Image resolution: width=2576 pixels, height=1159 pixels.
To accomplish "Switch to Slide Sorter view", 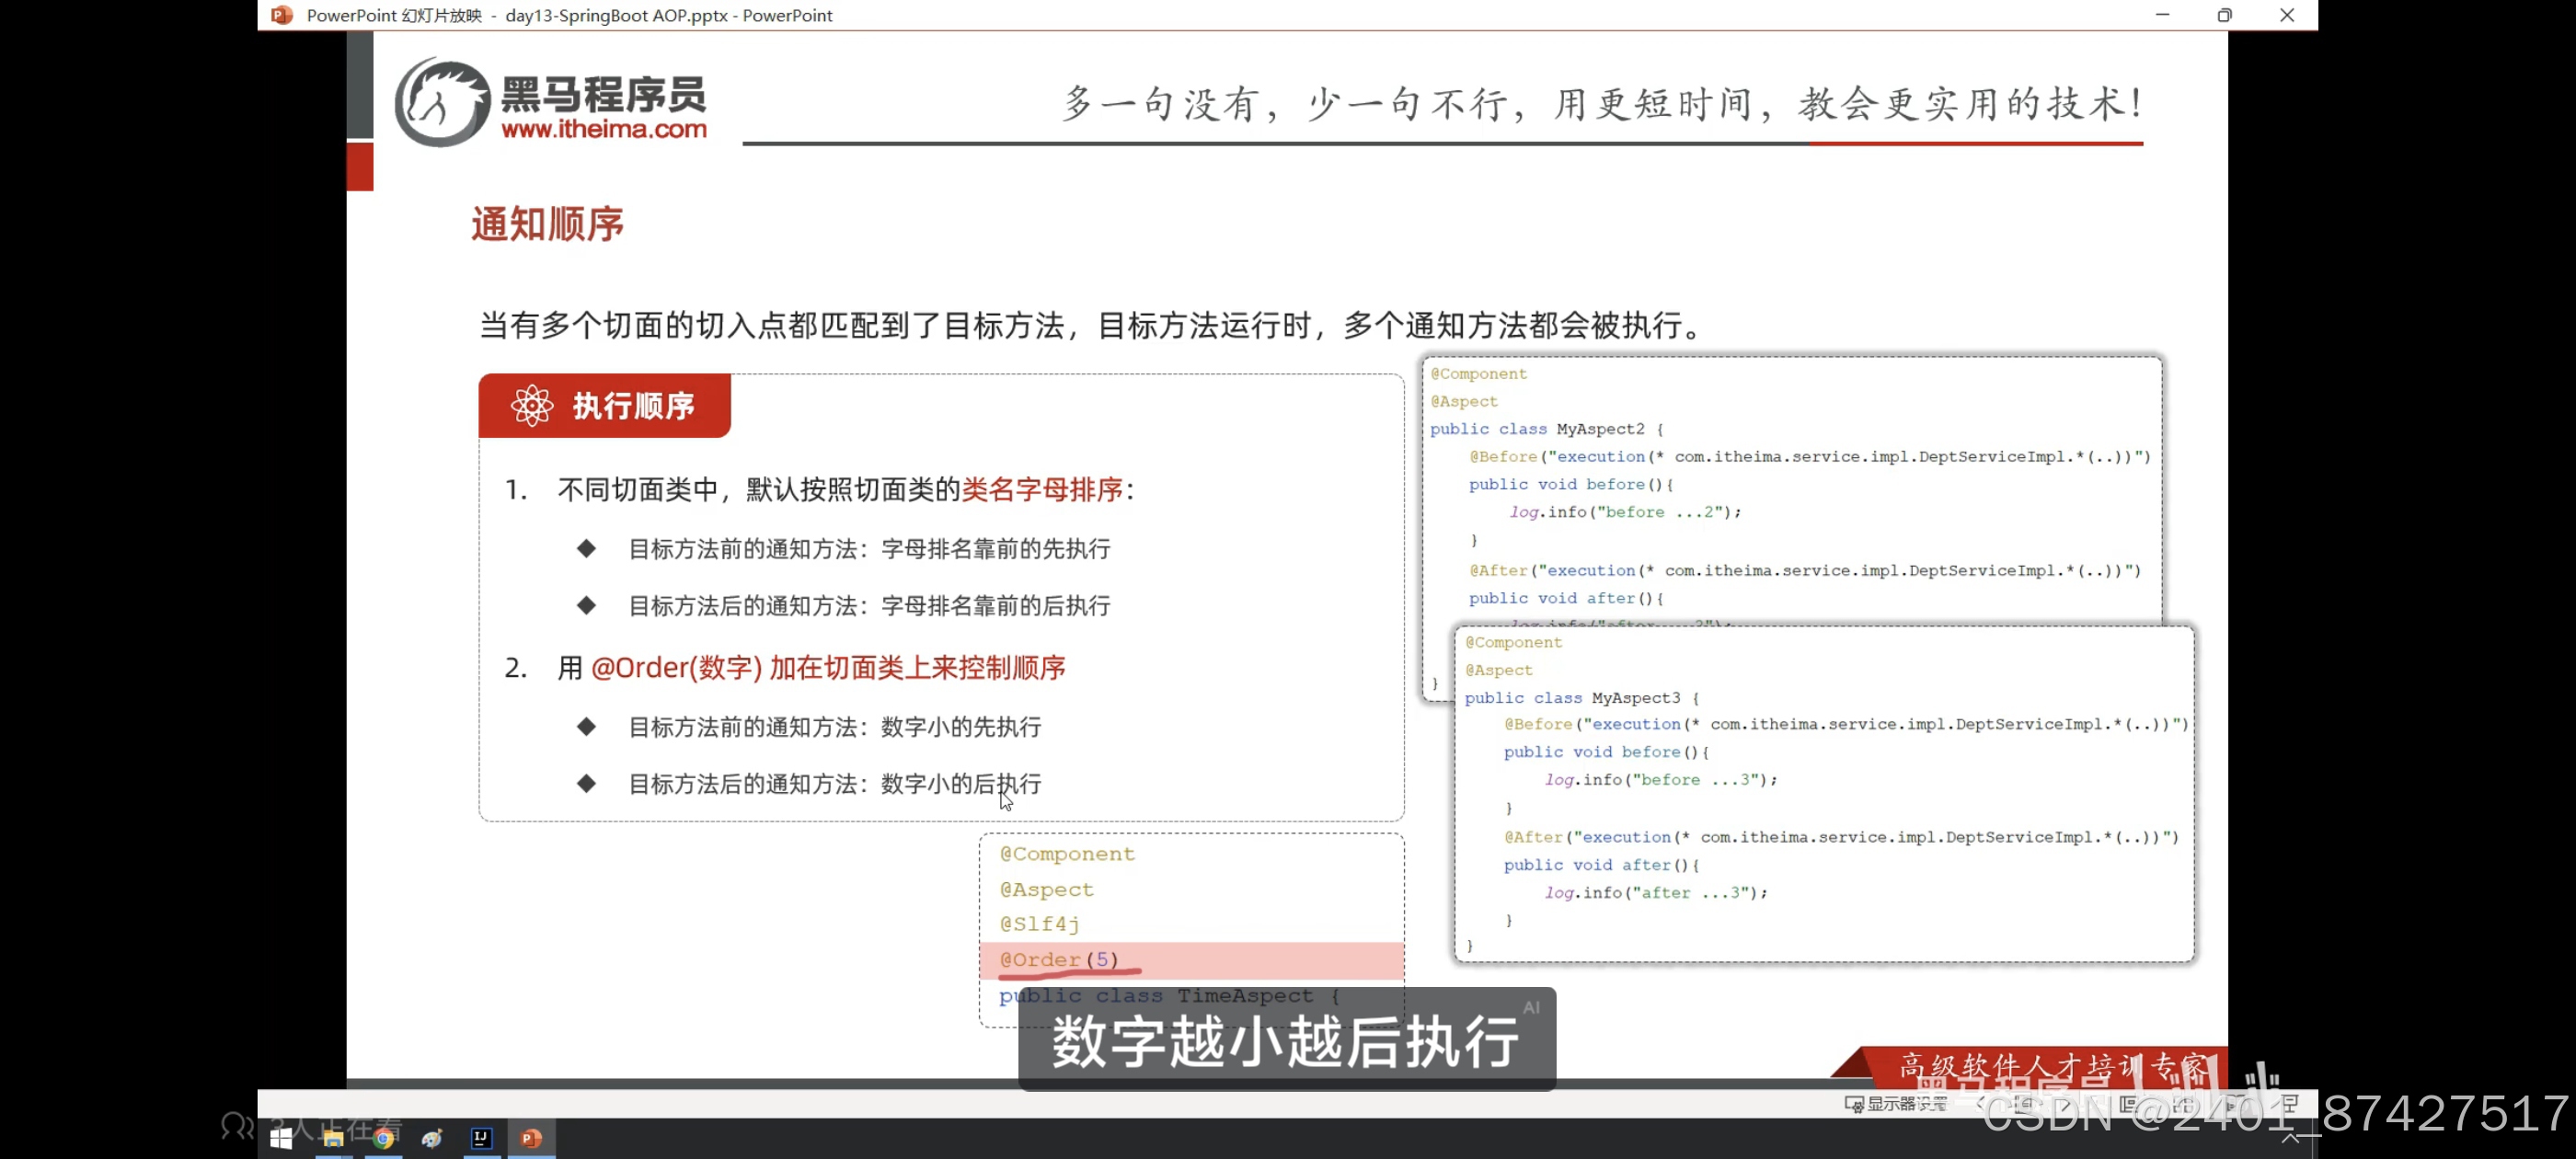I will (x=2183, y=1104).
